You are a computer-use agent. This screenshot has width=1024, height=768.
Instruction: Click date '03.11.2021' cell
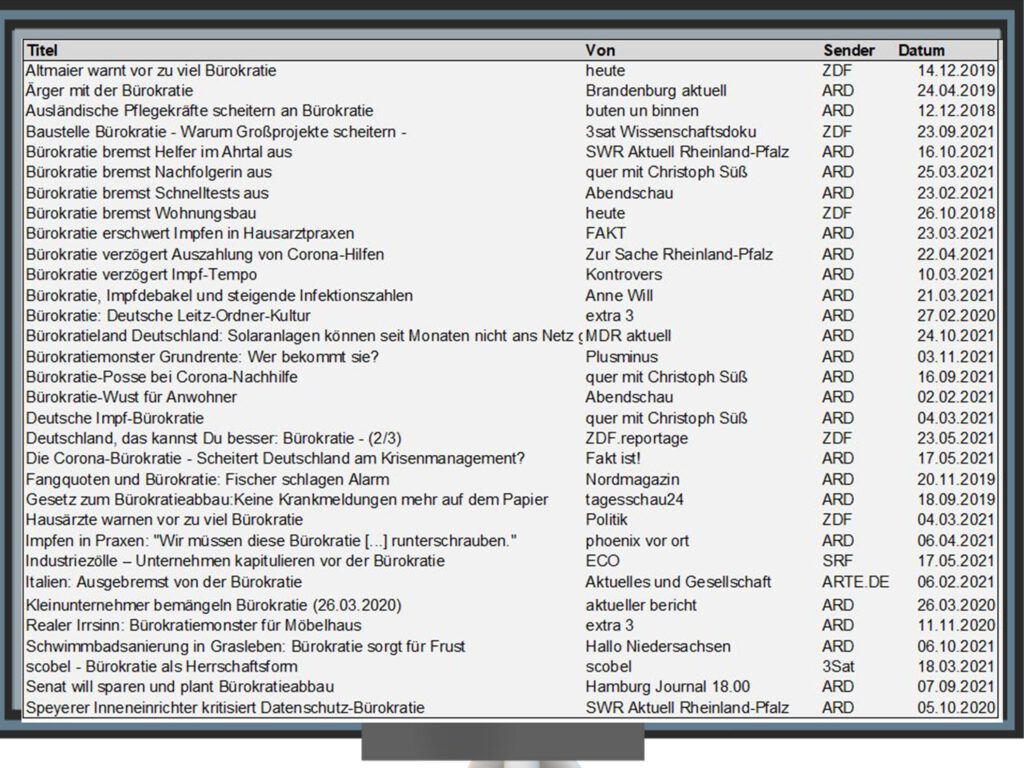pos(956,357)
